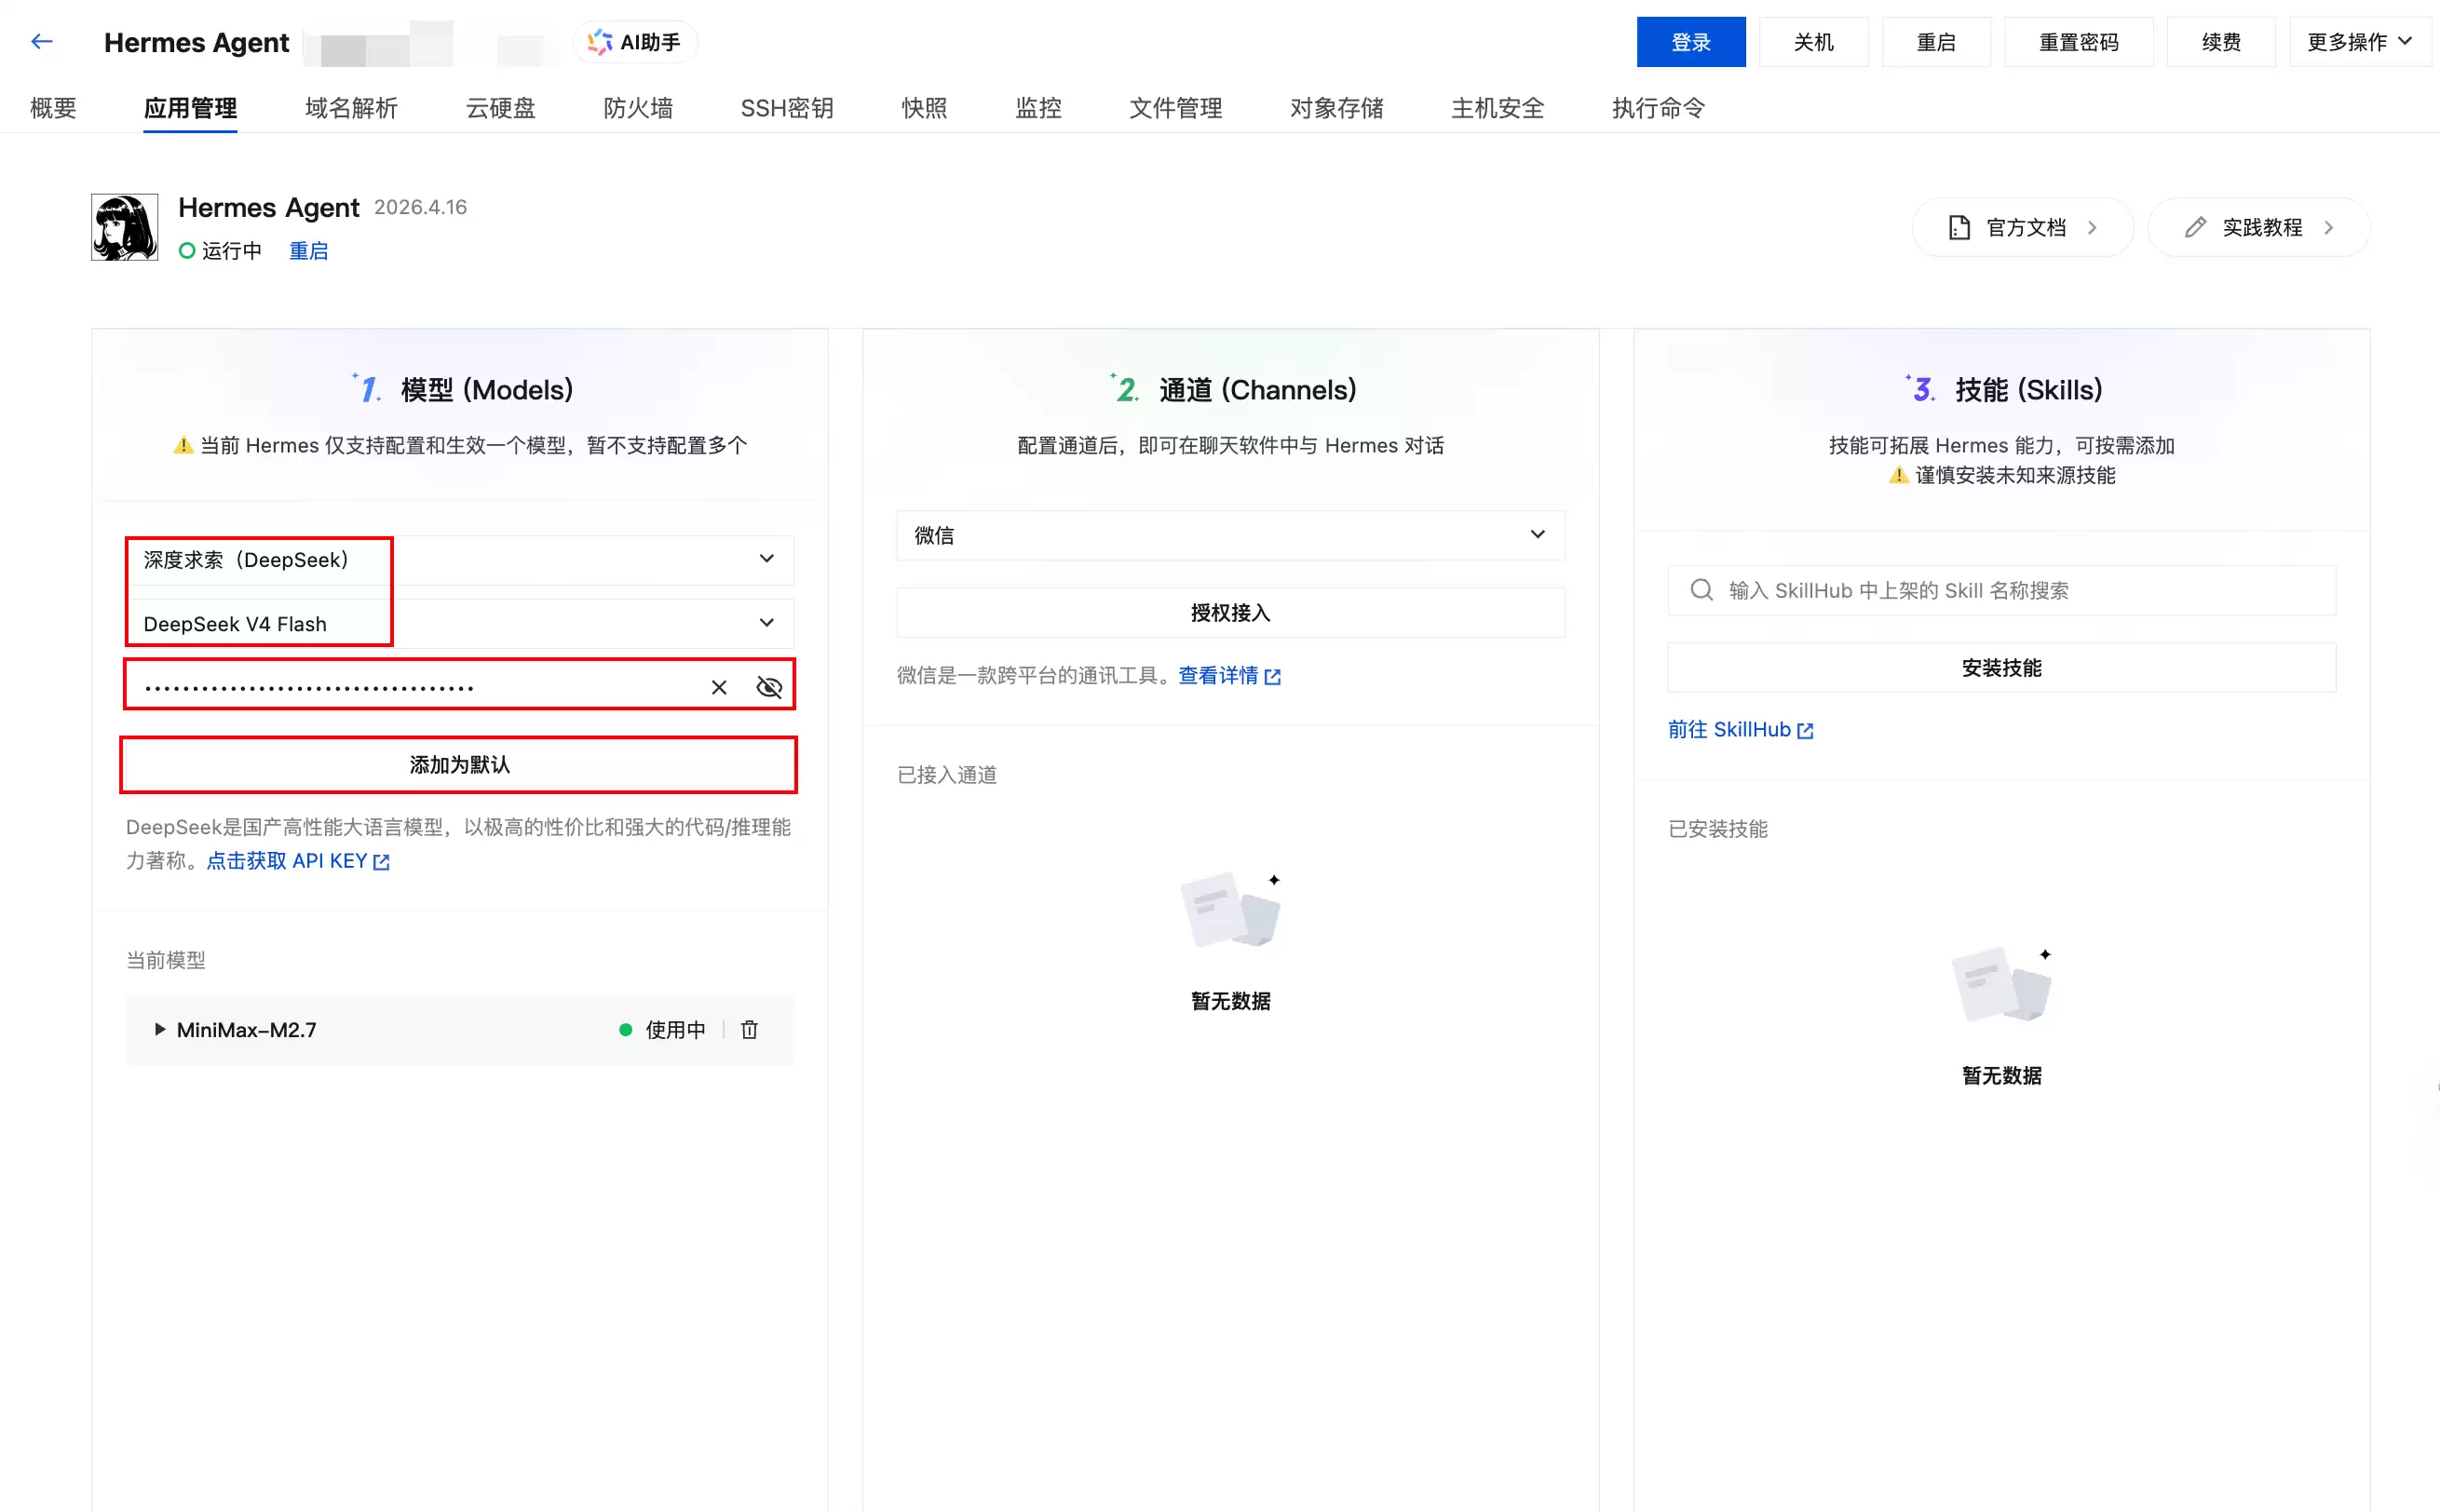Click the blue 重启 link beside 运行中

[x=309, y=251]
